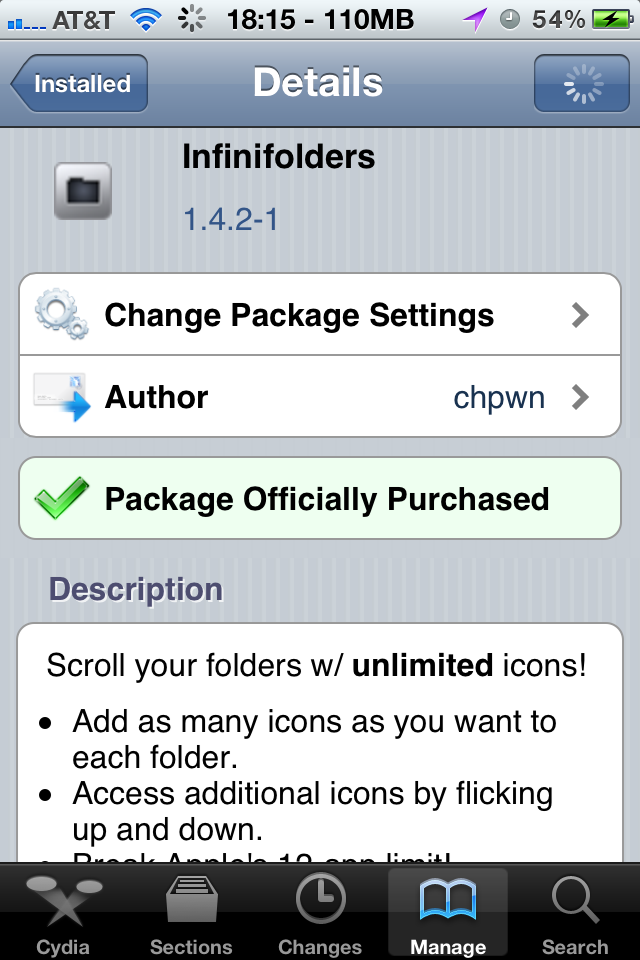
Task: Select the Manage book icon
Action: [x=448, y=899]
